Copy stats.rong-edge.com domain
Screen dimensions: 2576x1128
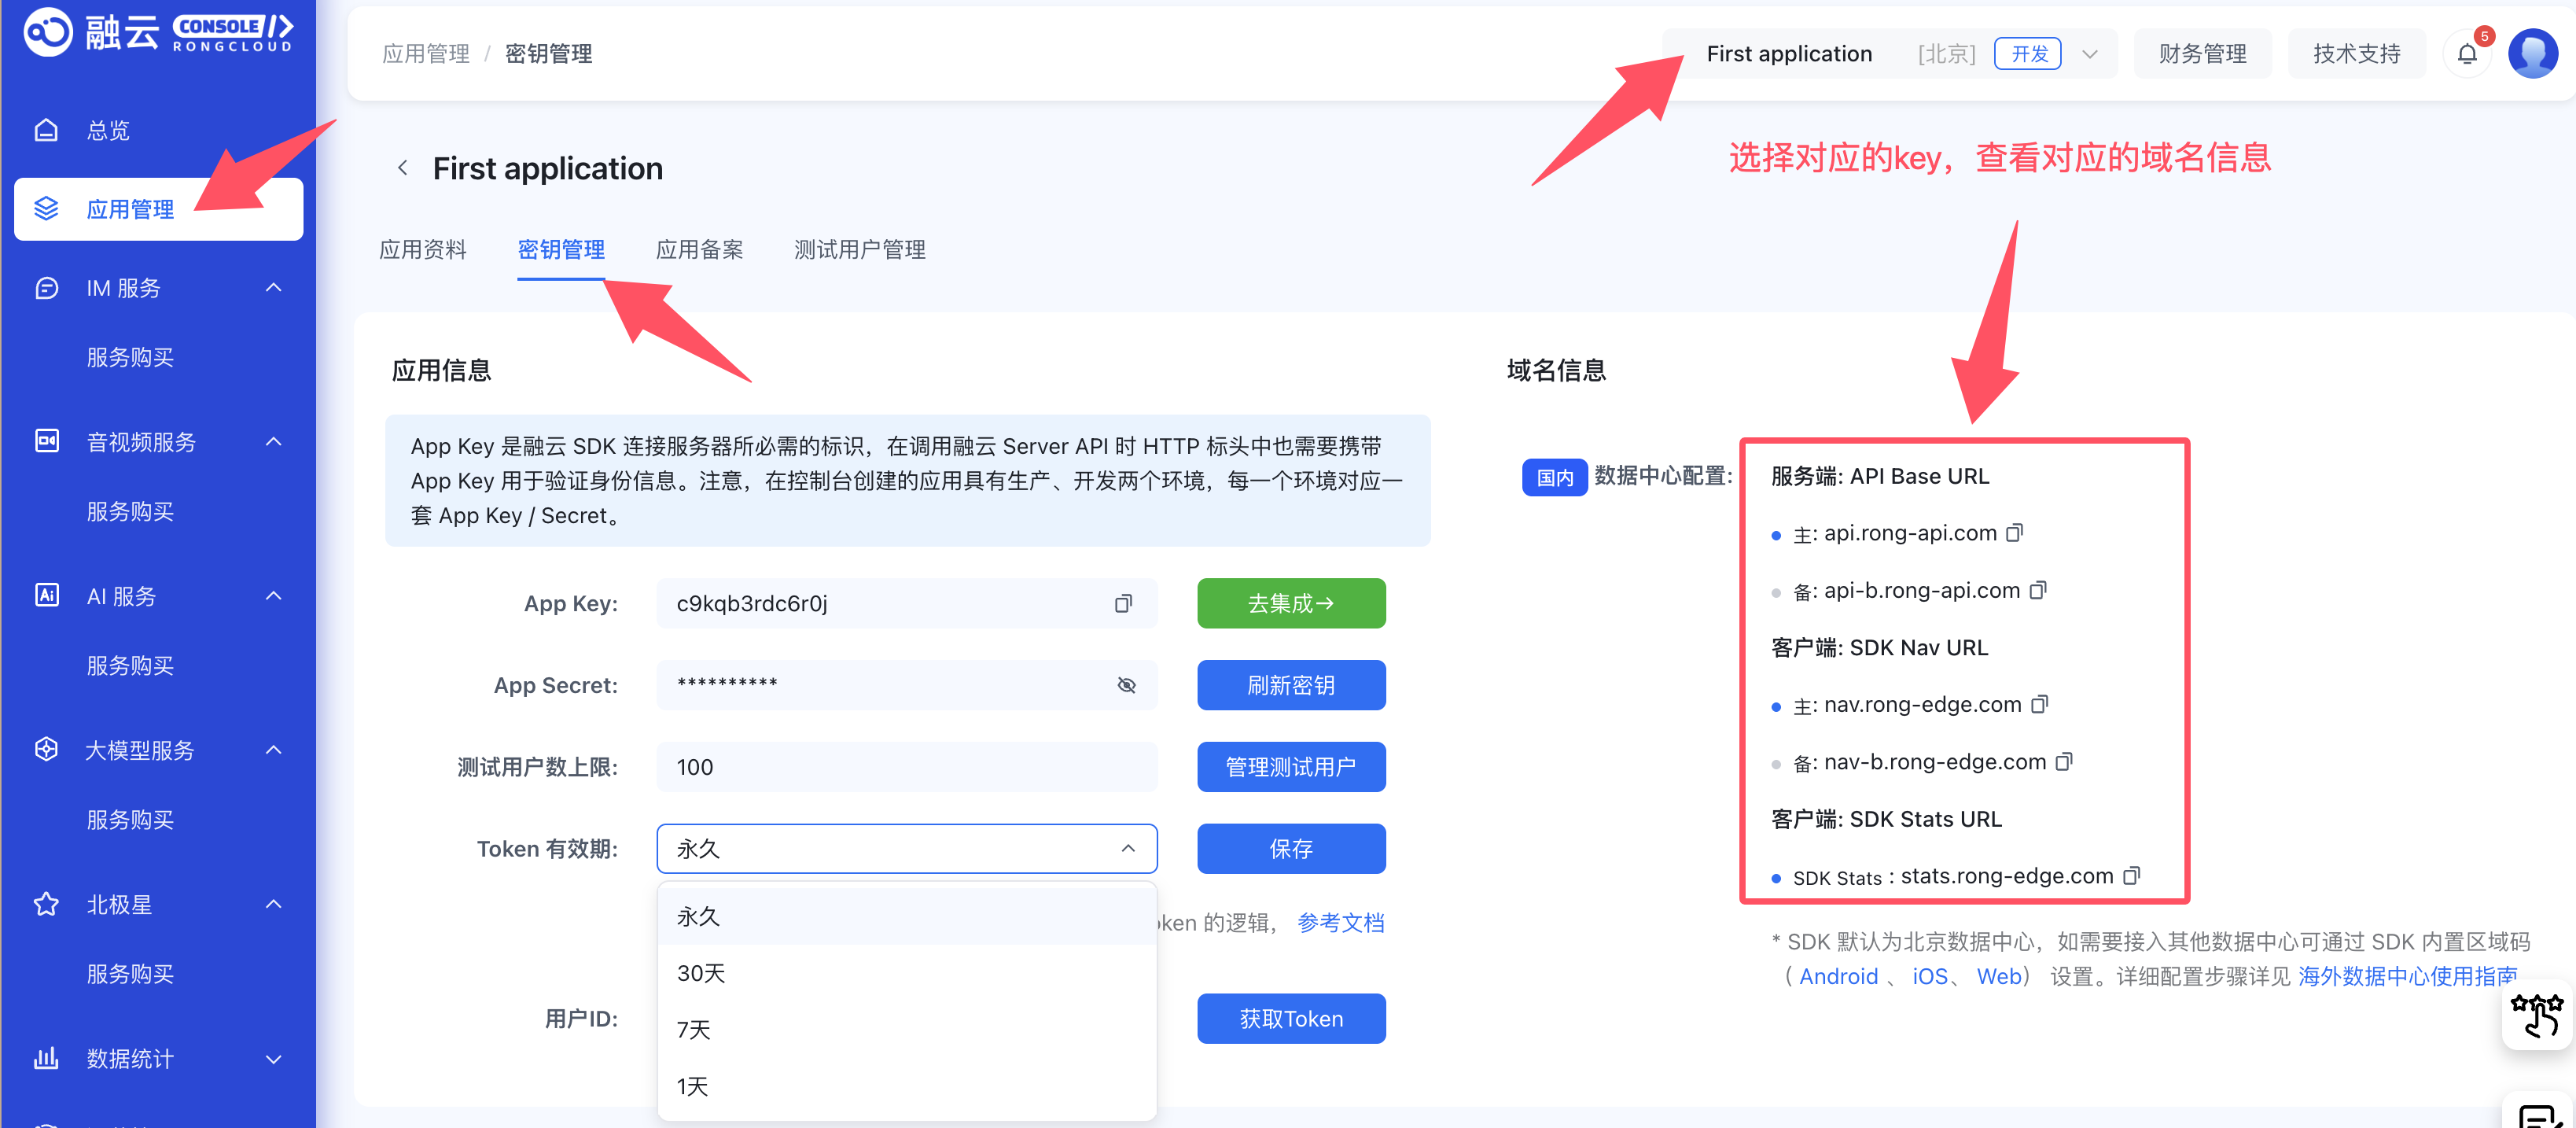pyautogui.click(x=2131, y=875)
